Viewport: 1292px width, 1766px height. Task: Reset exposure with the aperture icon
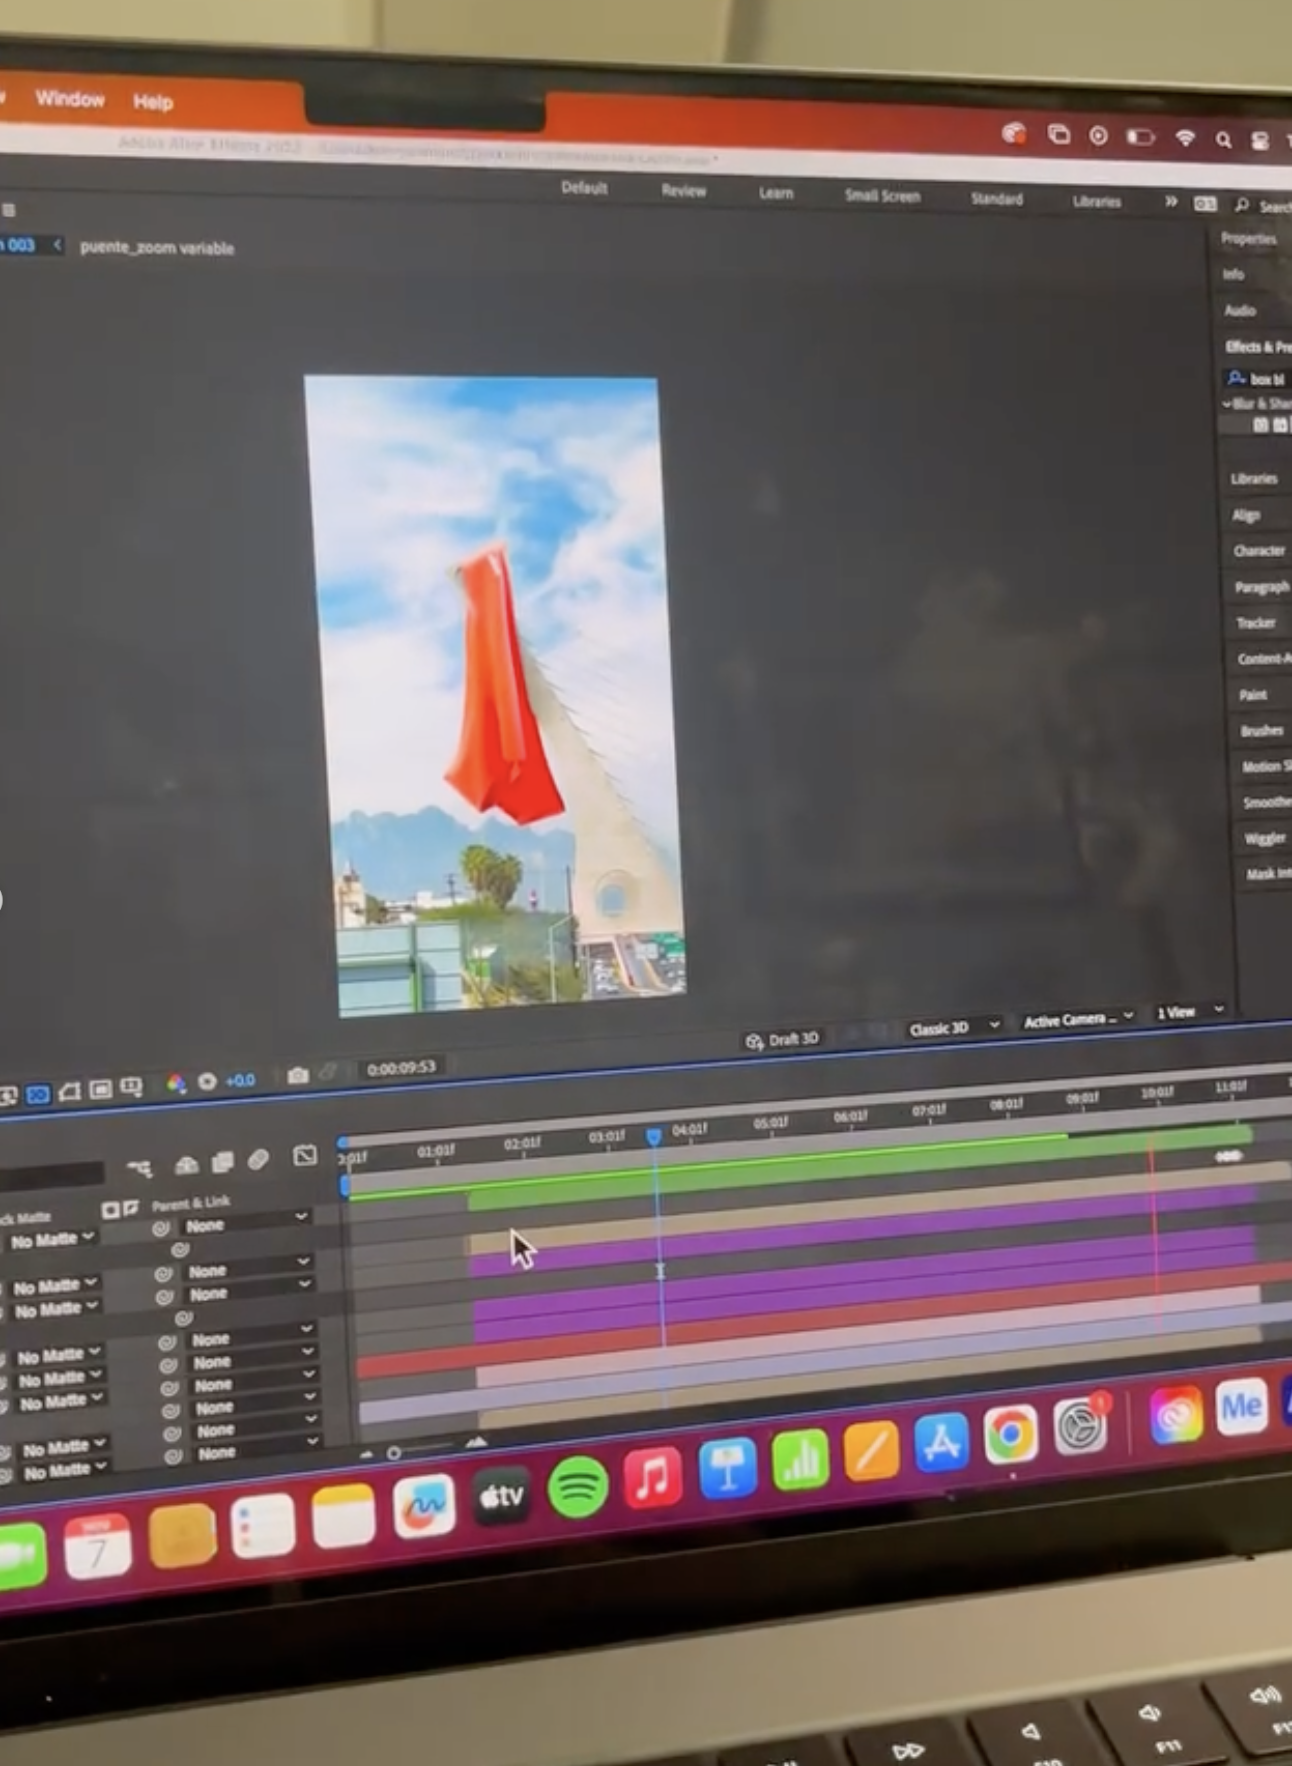point(207,1082)
